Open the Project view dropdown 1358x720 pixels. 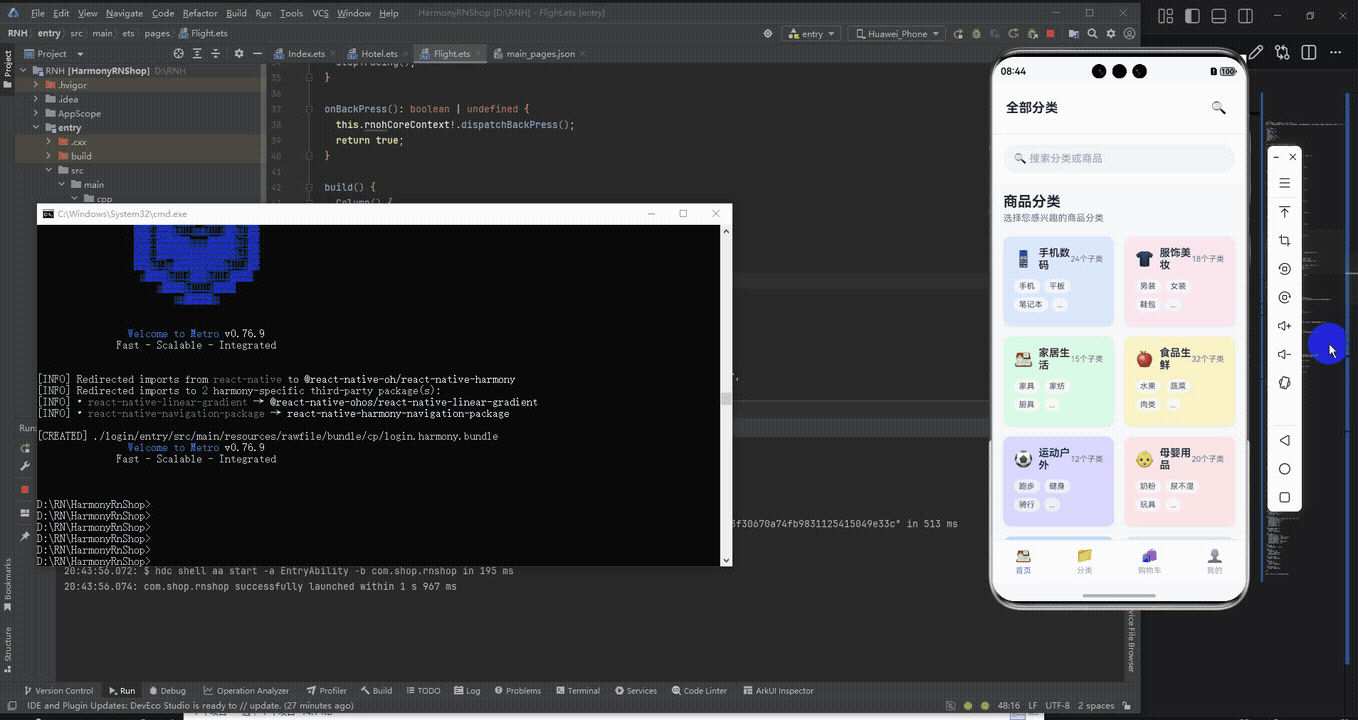coord(52,53)
